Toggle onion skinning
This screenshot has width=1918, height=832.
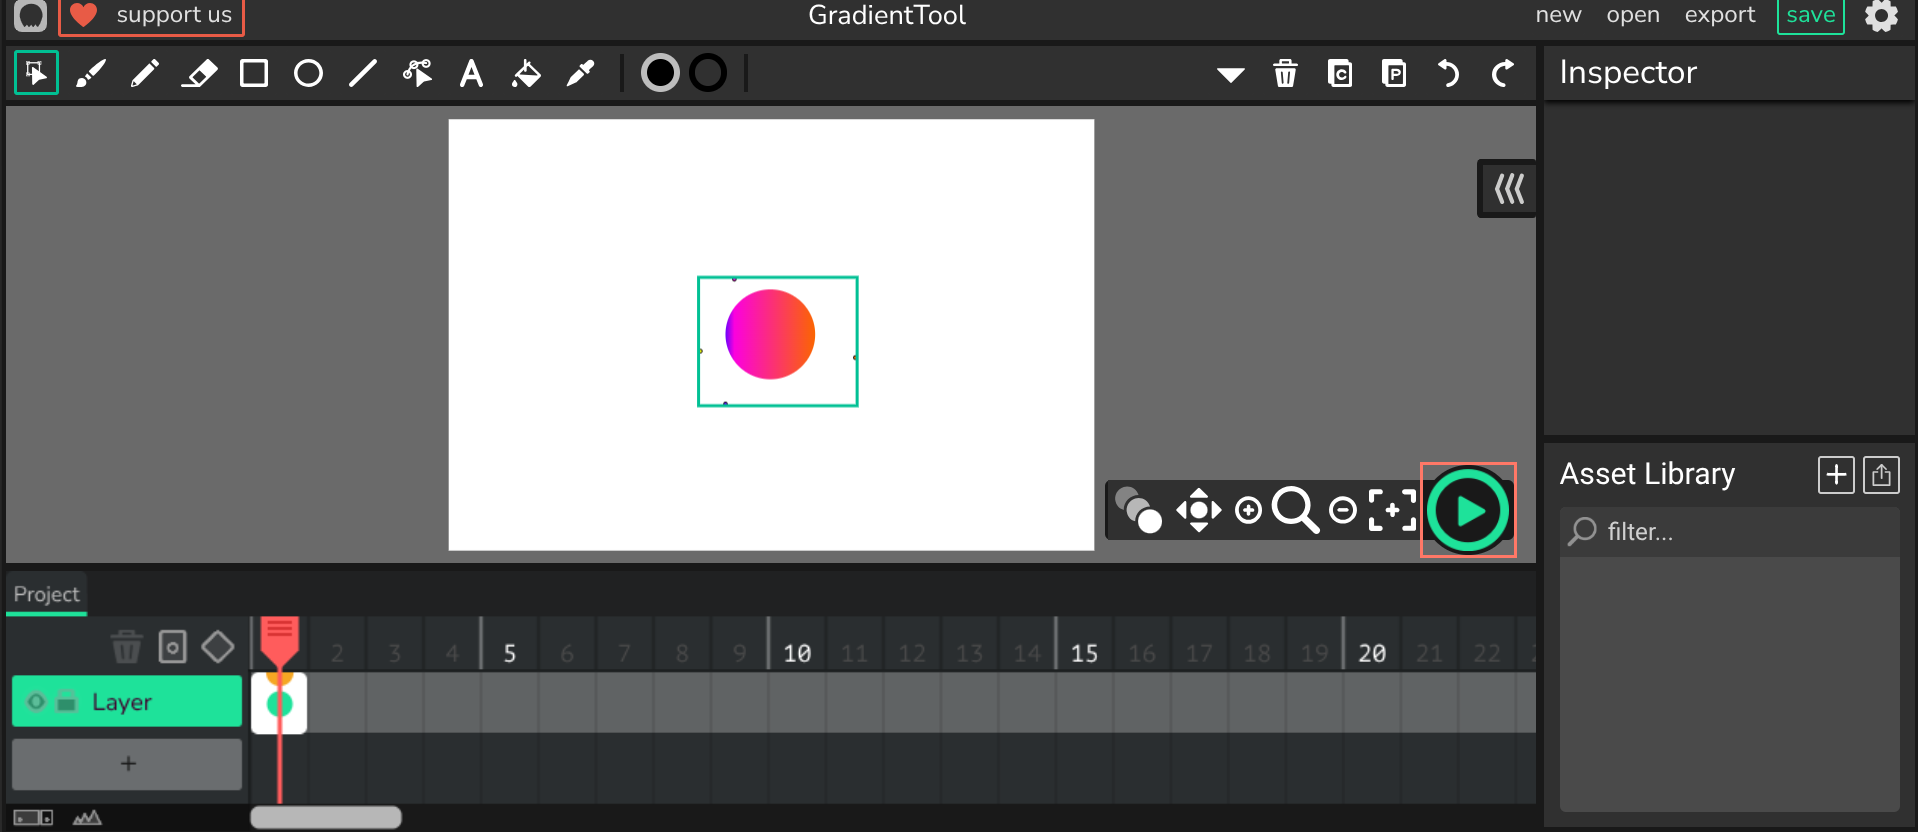pos(1138,510)
